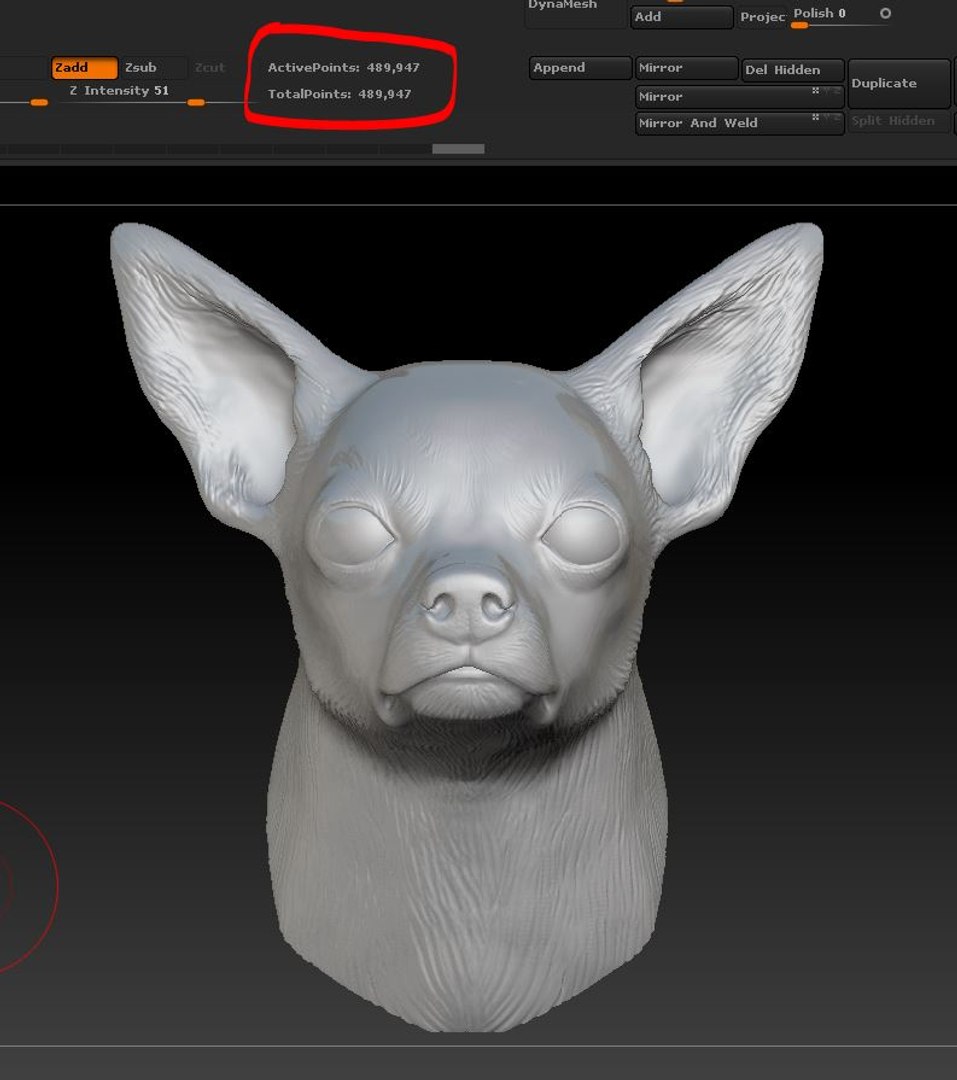Toggle the X axis icon on Mirror

pos(816,90)
